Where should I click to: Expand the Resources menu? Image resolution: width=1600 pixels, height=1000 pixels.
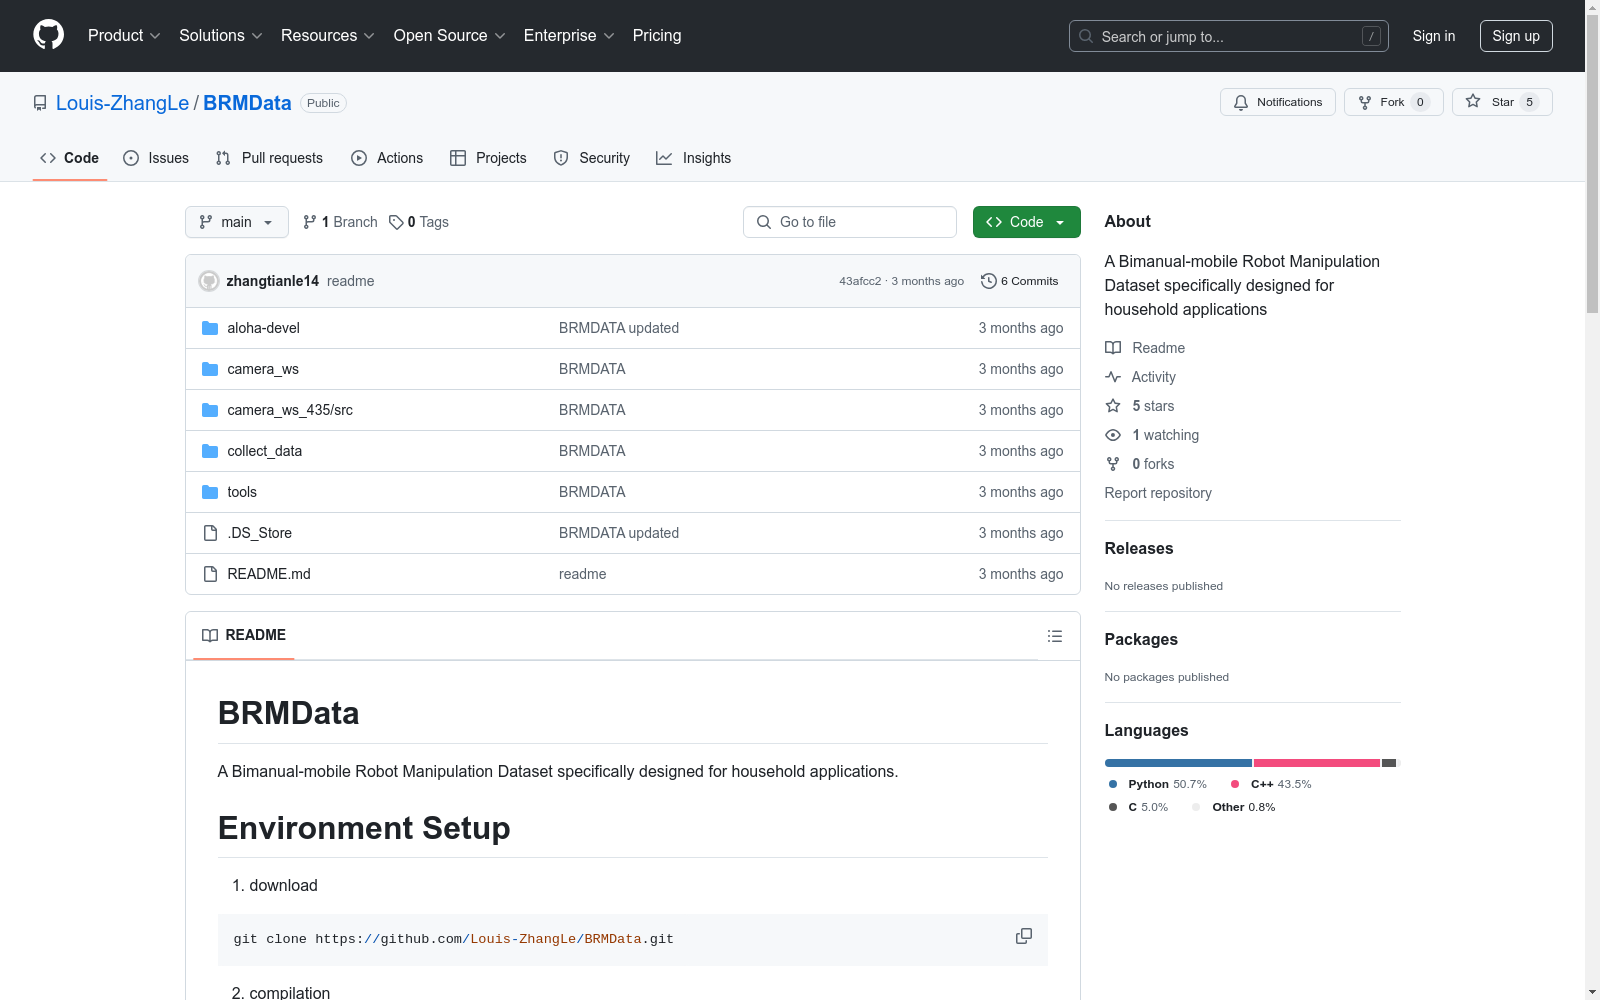pyautogui.click(x=328, y=36)
